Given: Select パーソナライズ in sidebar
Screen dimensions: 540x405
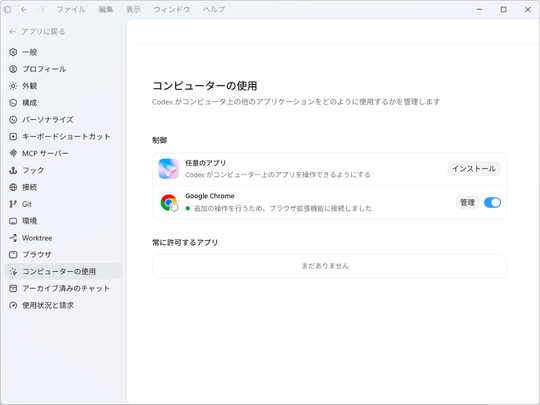Looking at the screenshot, I should pyautogui.click(x=48, y=120).
